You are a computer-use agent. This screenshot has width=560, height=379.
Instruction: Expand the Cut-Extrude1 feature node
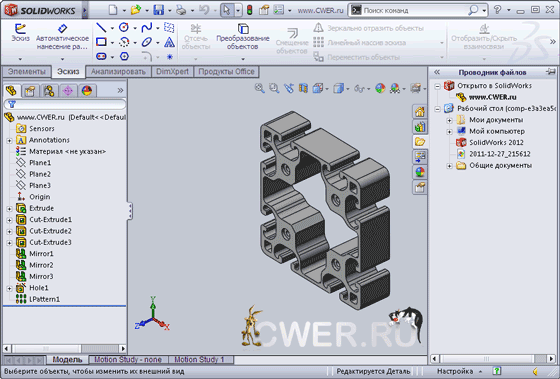9,220
